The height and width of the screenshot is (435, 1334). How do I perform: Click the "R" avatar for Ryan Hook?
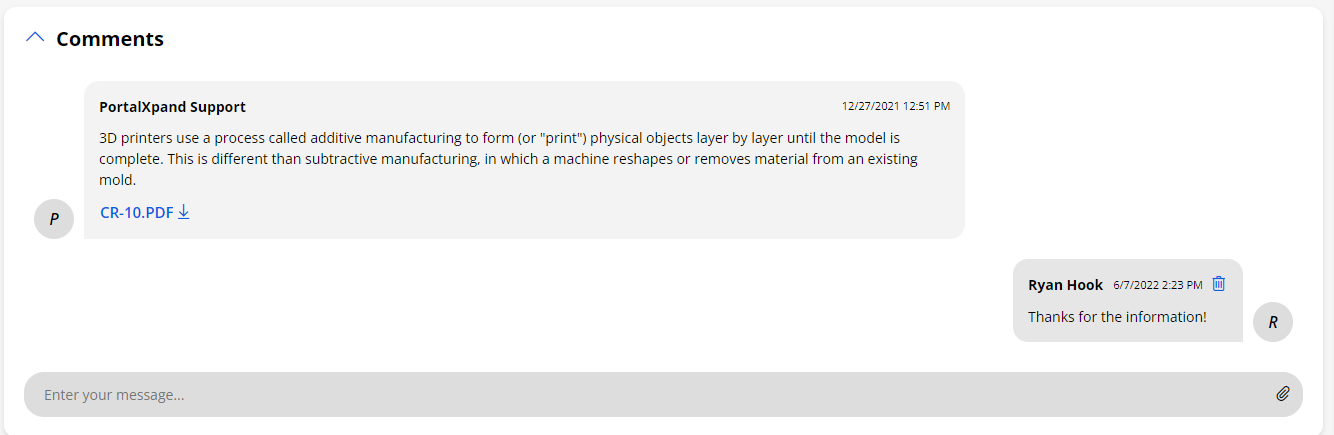tap(1273, 322)
